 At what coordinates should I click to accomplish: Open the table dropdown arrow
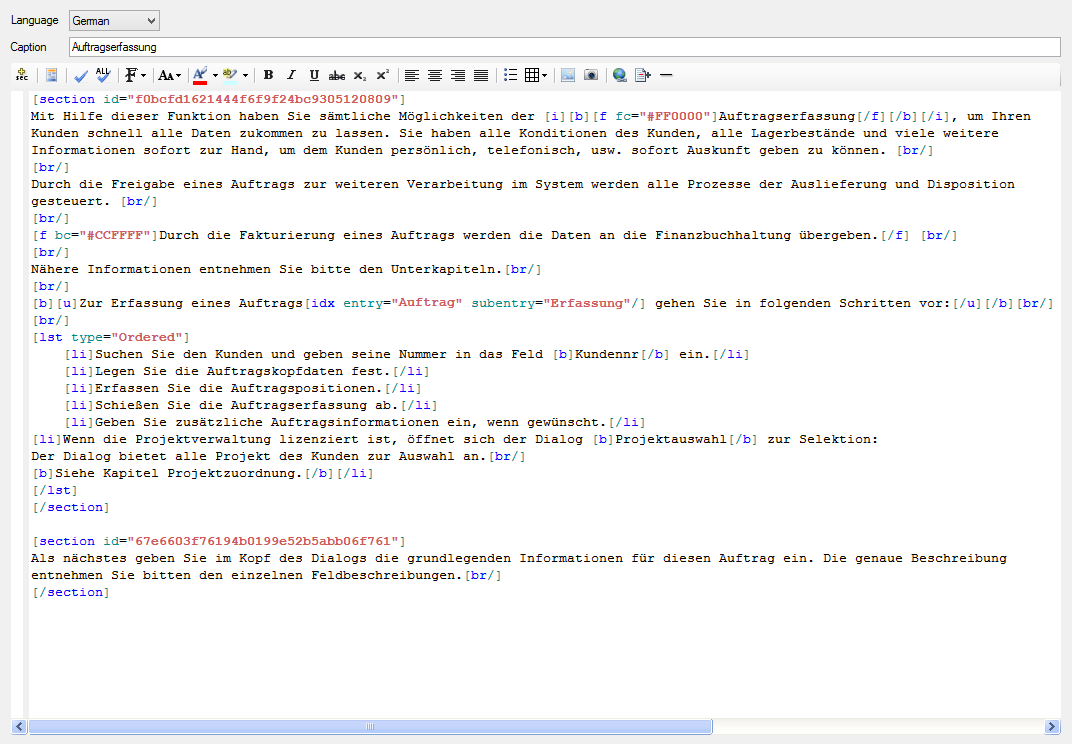(x=544, y=75)
